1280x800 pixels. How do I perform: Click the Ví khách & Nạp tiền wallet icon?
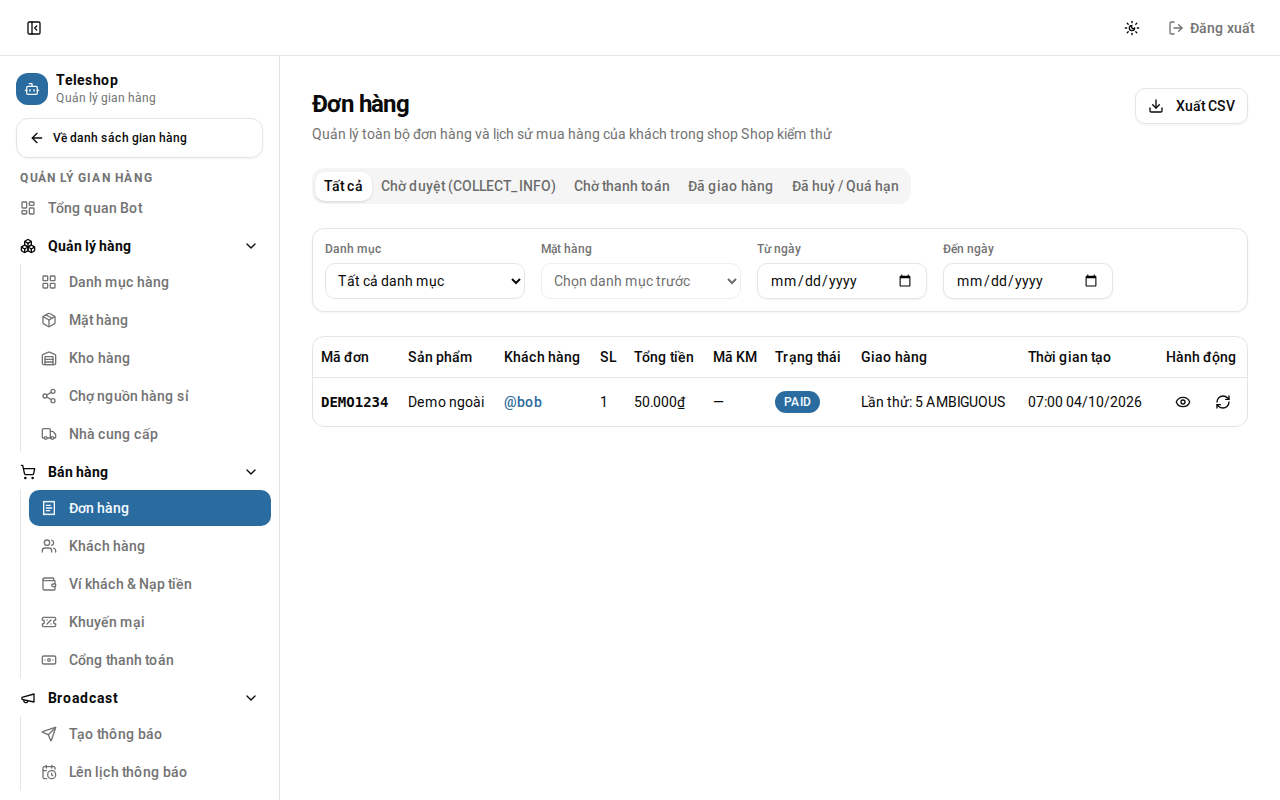click(49, 584)
